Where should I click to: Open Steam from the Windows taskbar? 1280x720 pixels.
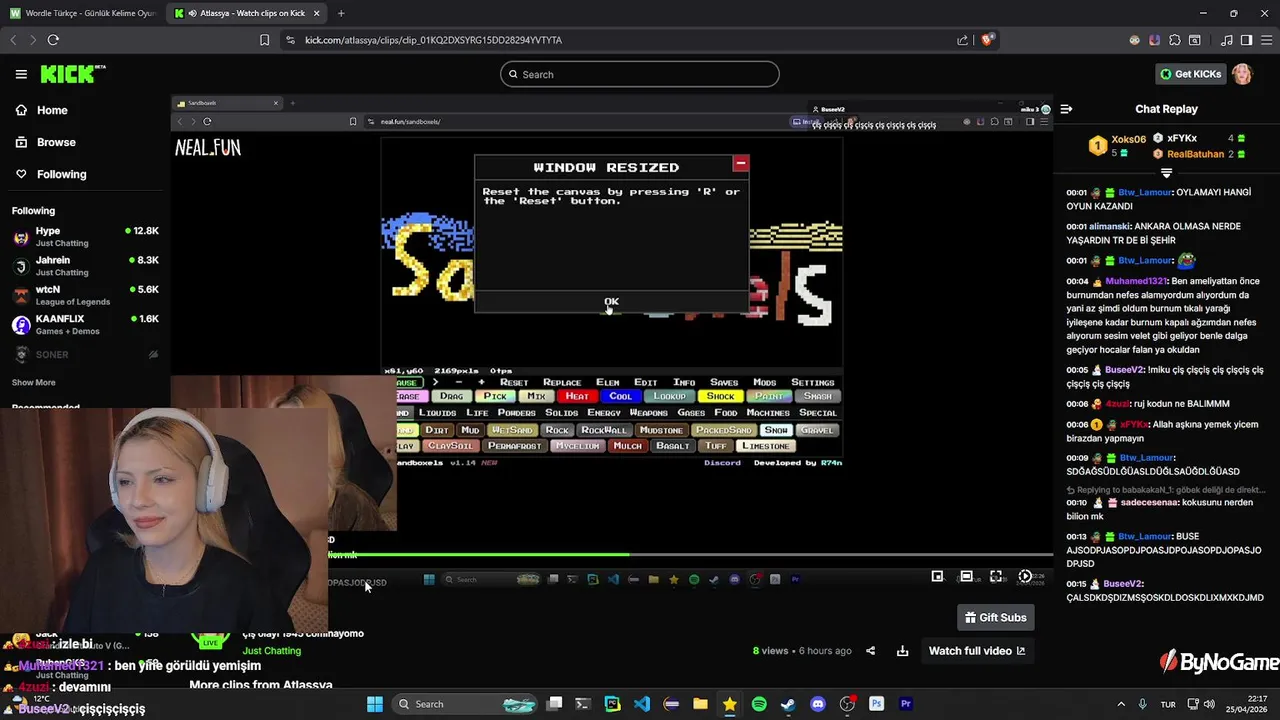(x=788, y=704)
